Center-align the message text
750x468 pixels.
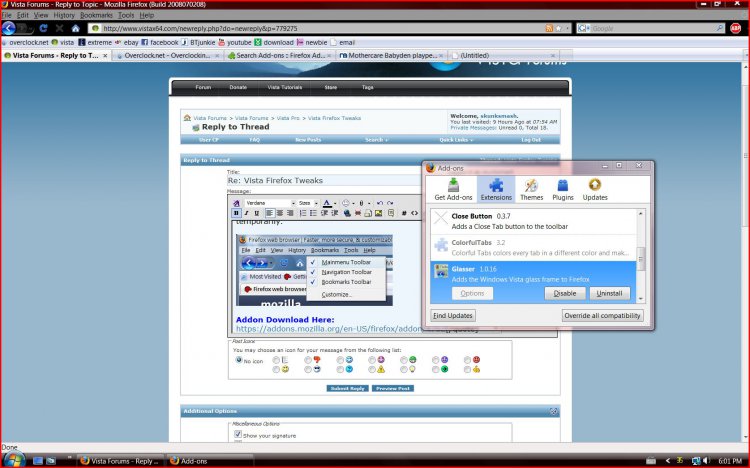click(280, 213)
